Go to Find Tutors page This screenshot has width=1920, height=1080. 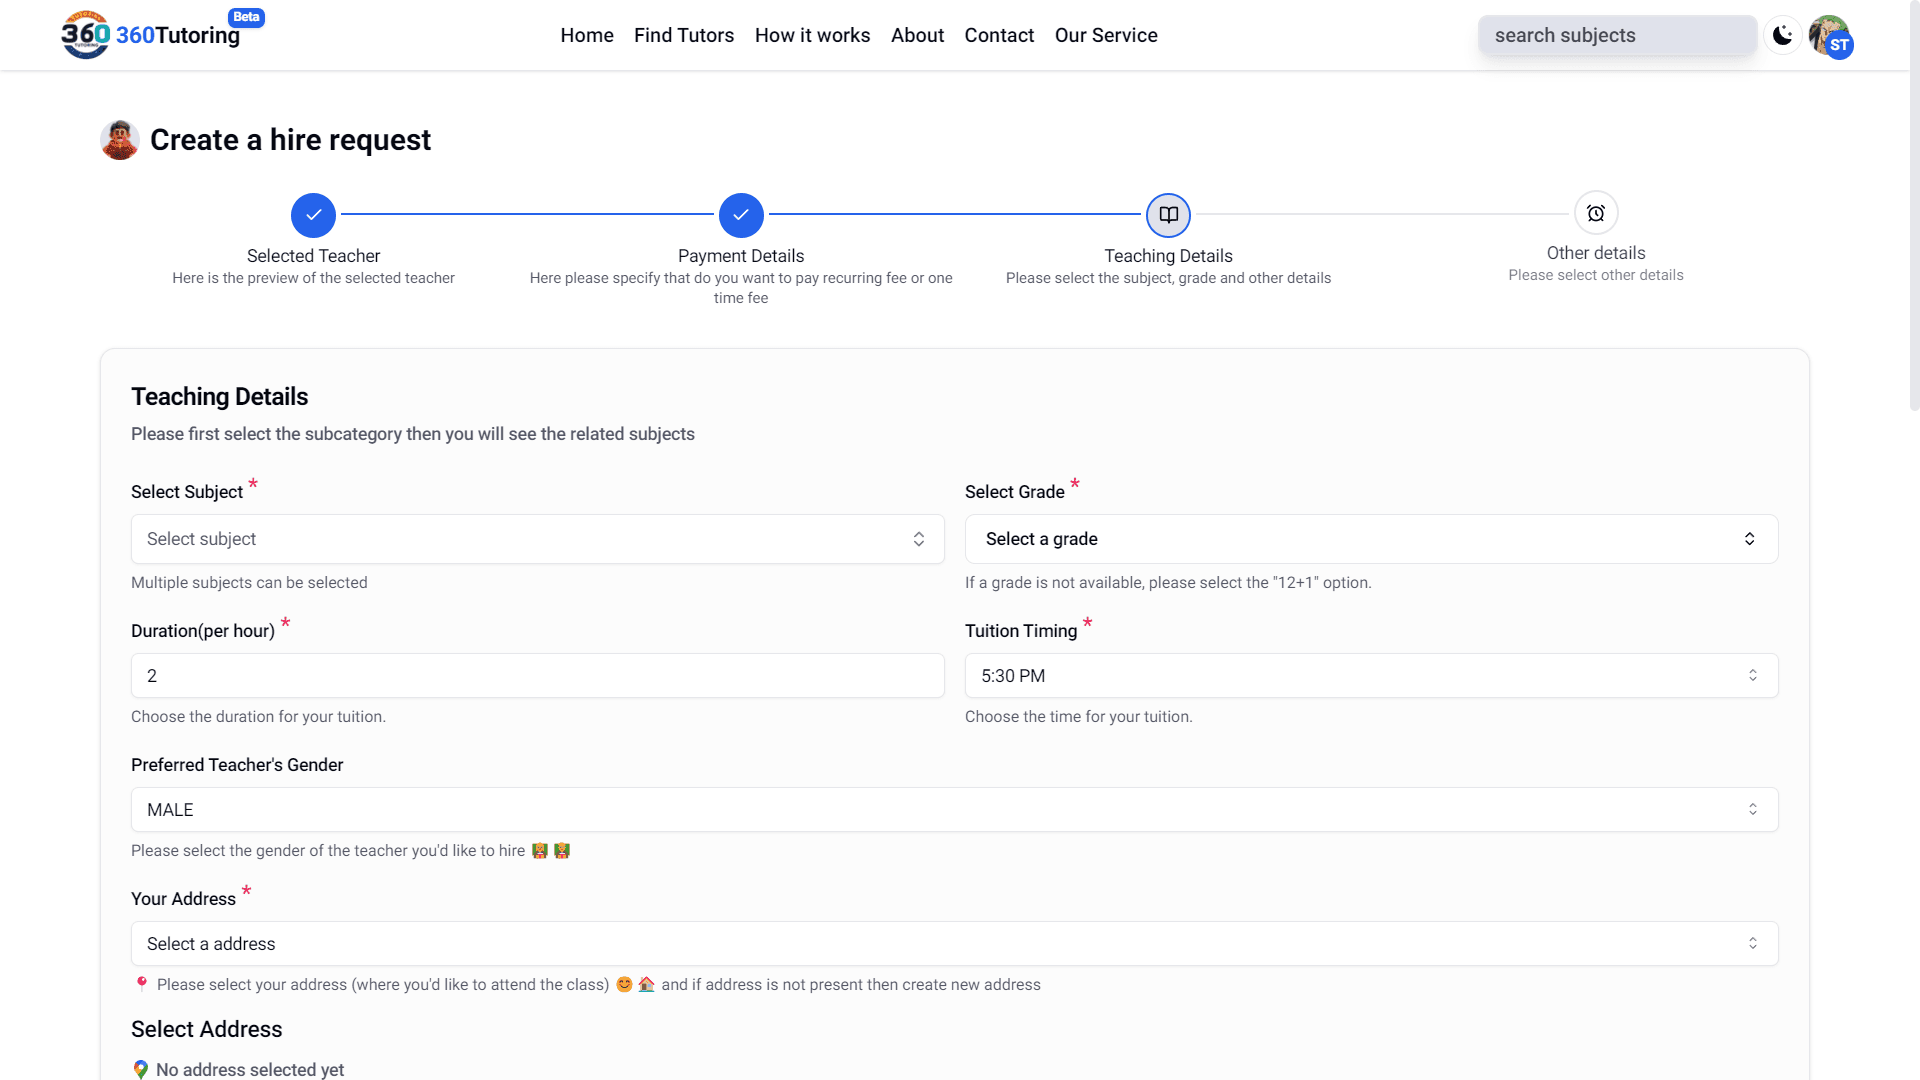click(x=684, y=35)
